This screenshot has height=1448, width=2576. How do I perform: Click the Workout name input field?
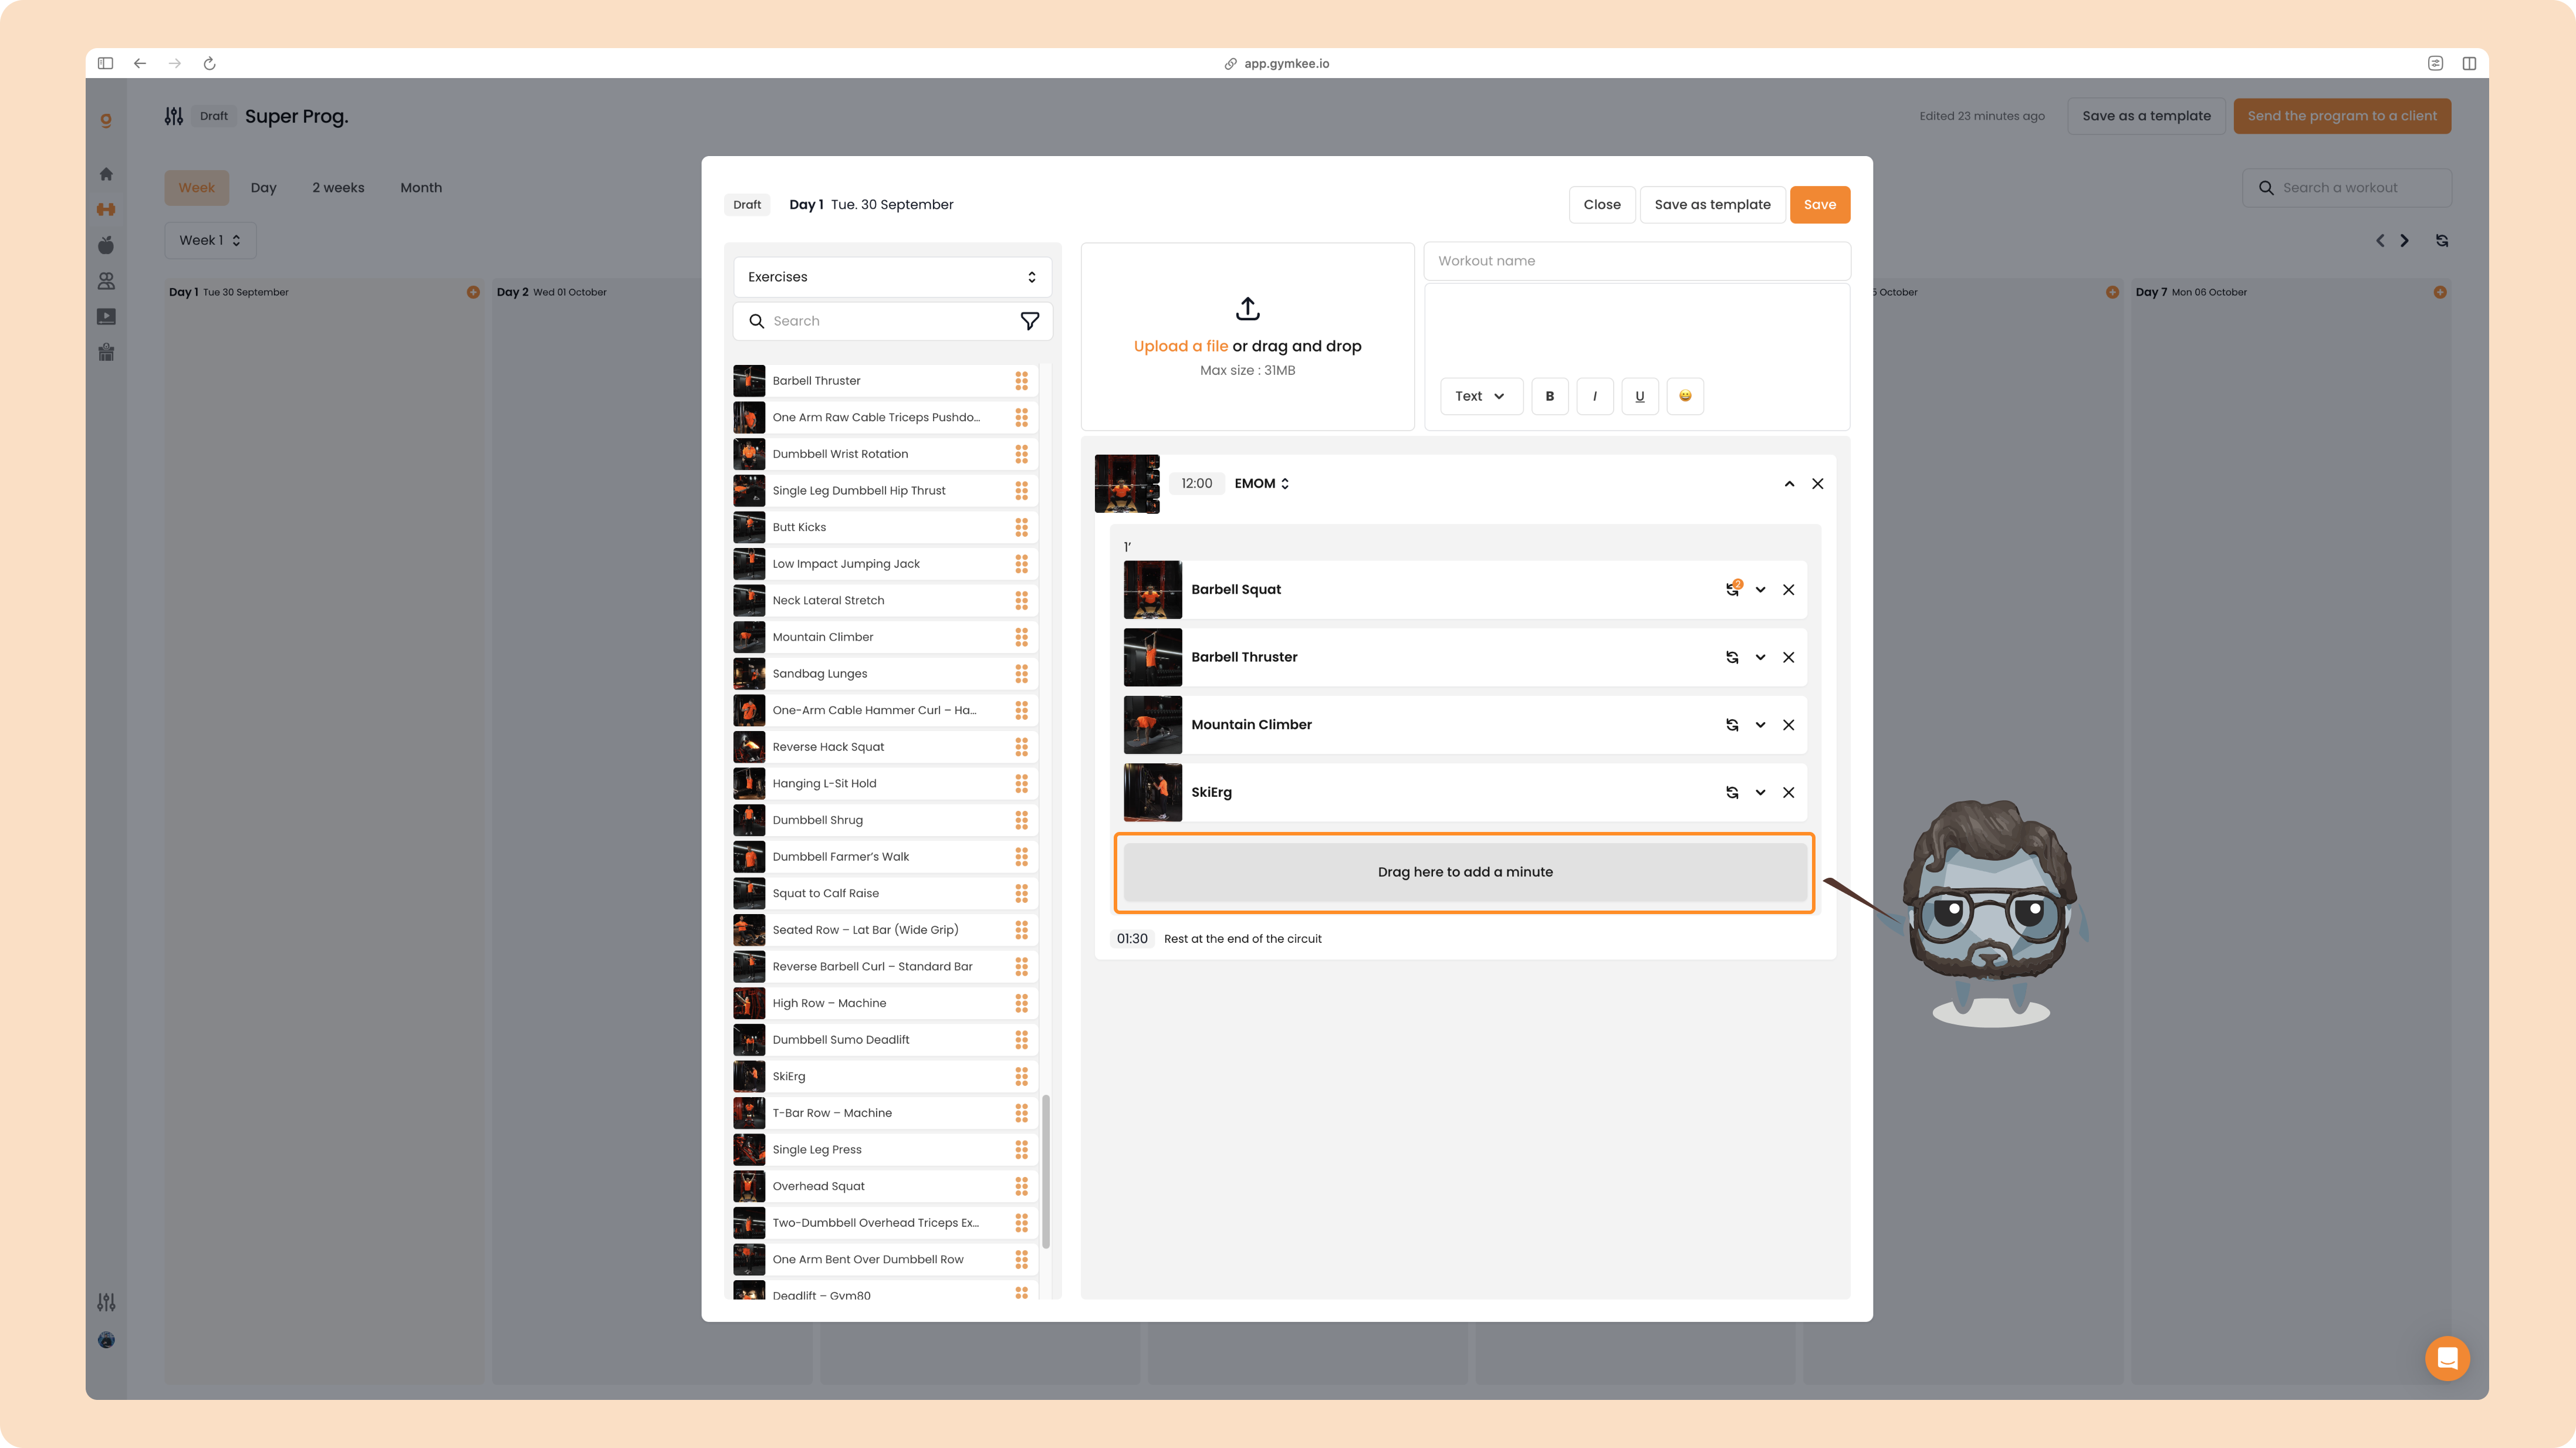pos(1636,261)
